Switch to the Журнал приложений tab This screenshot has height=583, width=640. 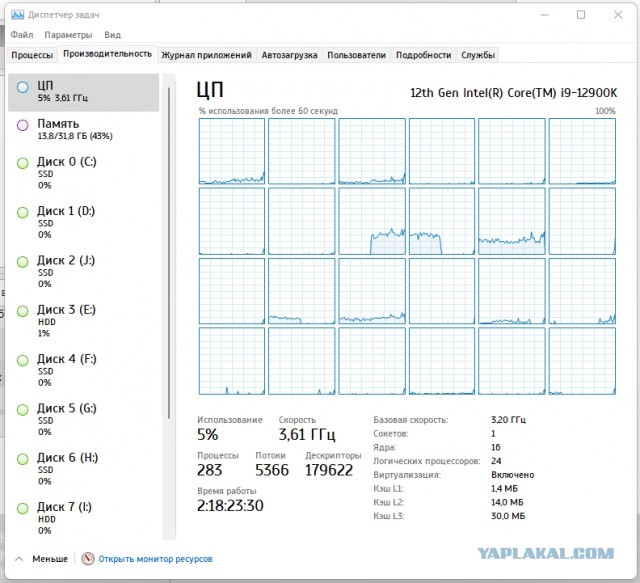click(x=206, y=55)
